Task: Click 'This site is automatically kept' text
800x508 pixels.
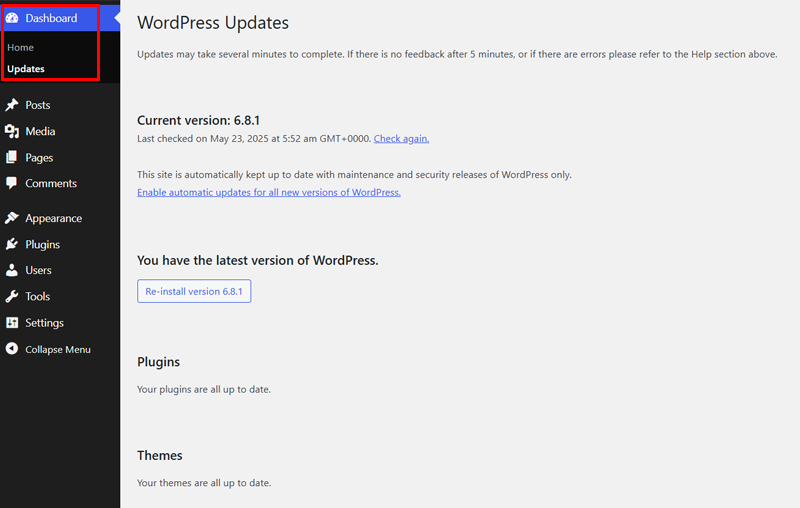Action: coord(355,174)
